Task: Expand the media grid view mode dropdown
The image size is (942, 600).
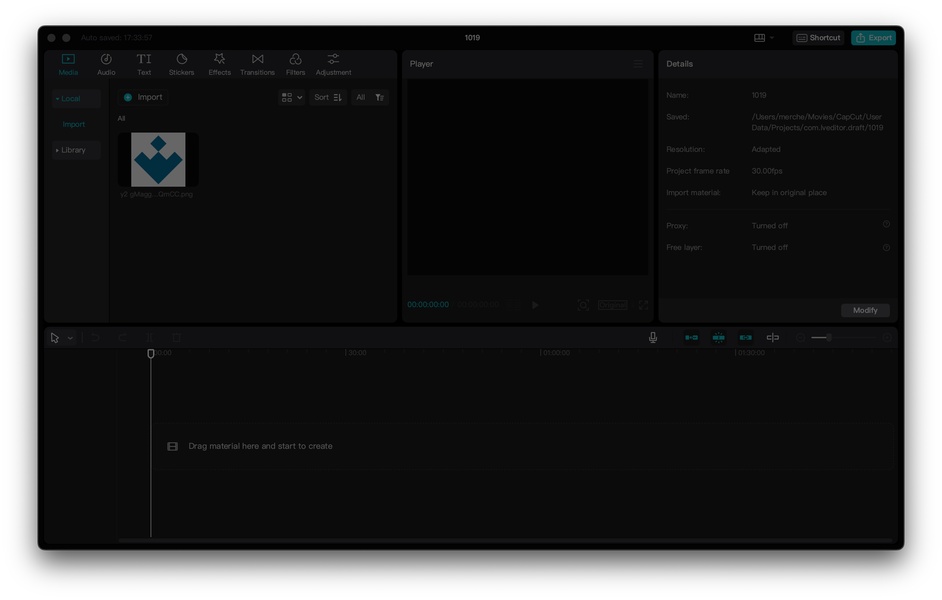Action: point(292,98)
